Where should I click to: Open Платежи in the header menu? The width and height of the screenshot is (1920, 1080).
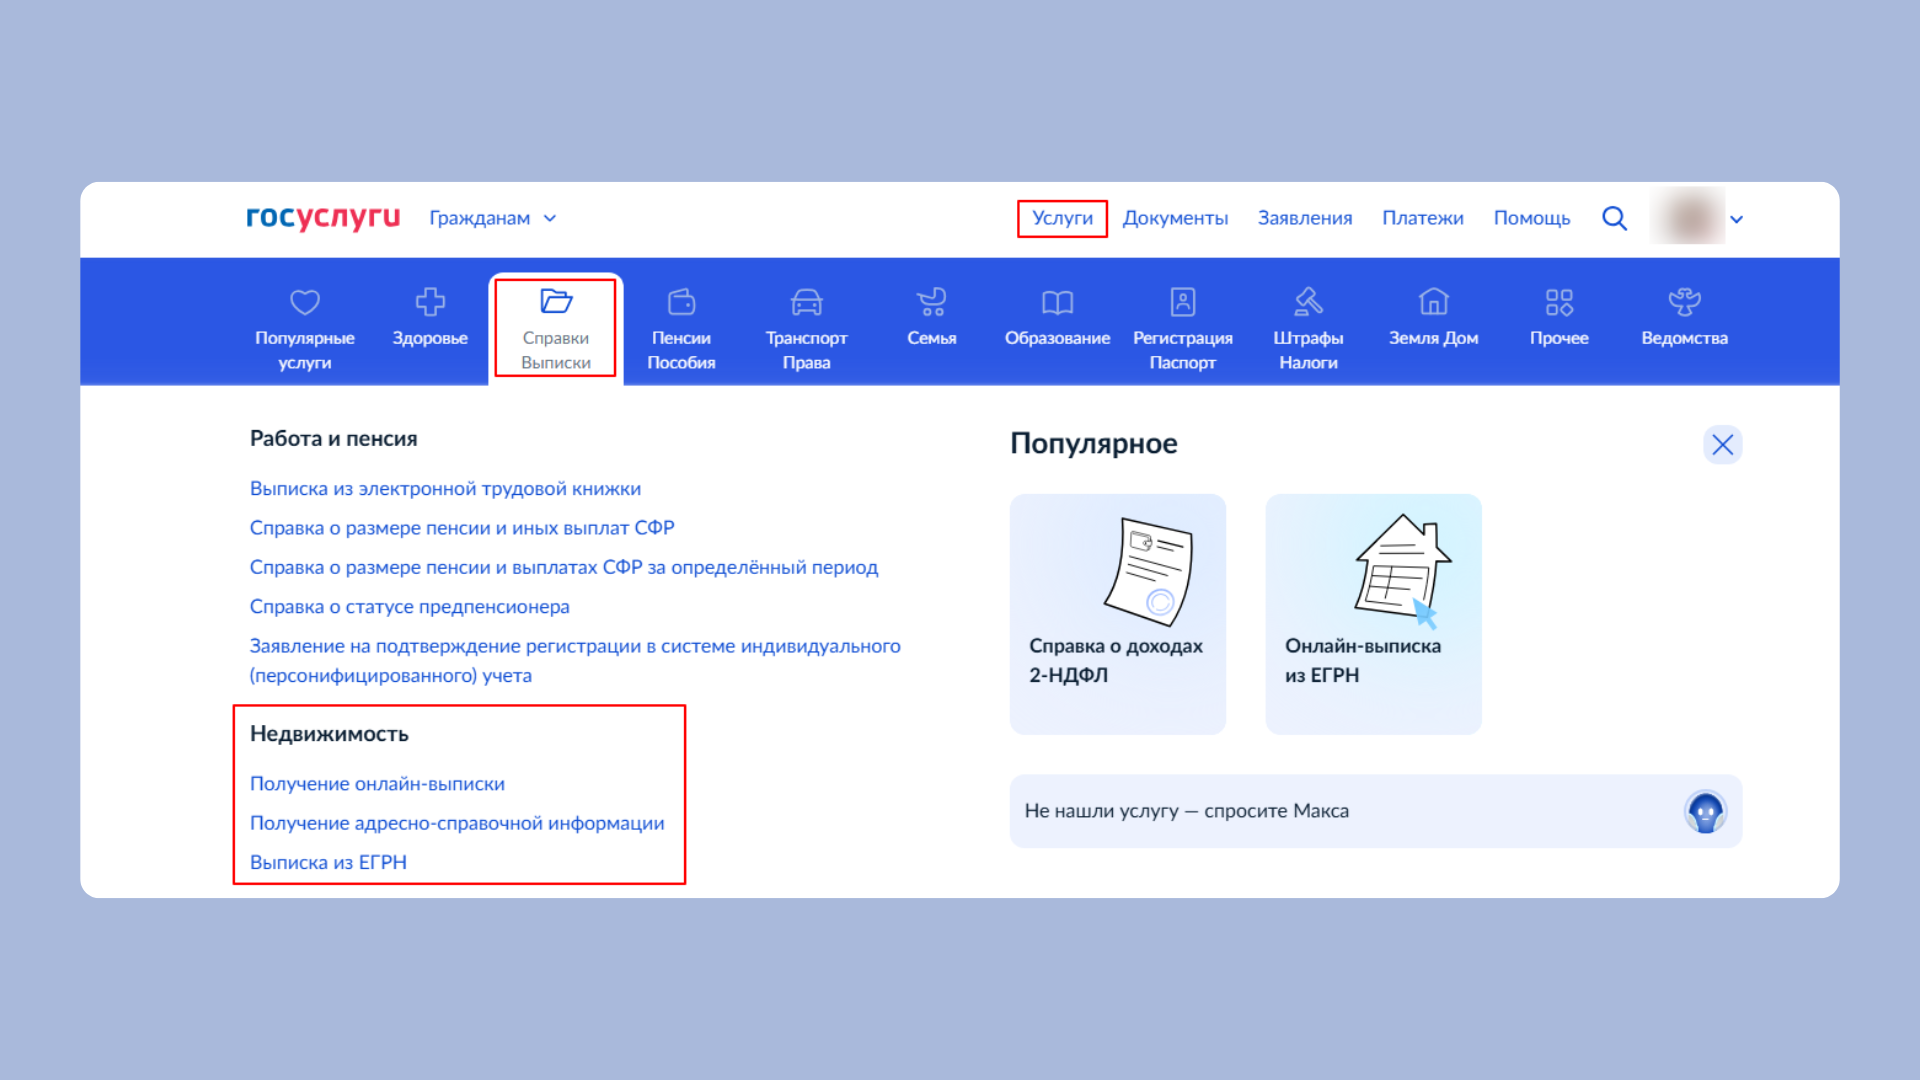[x=1423, y=218]
